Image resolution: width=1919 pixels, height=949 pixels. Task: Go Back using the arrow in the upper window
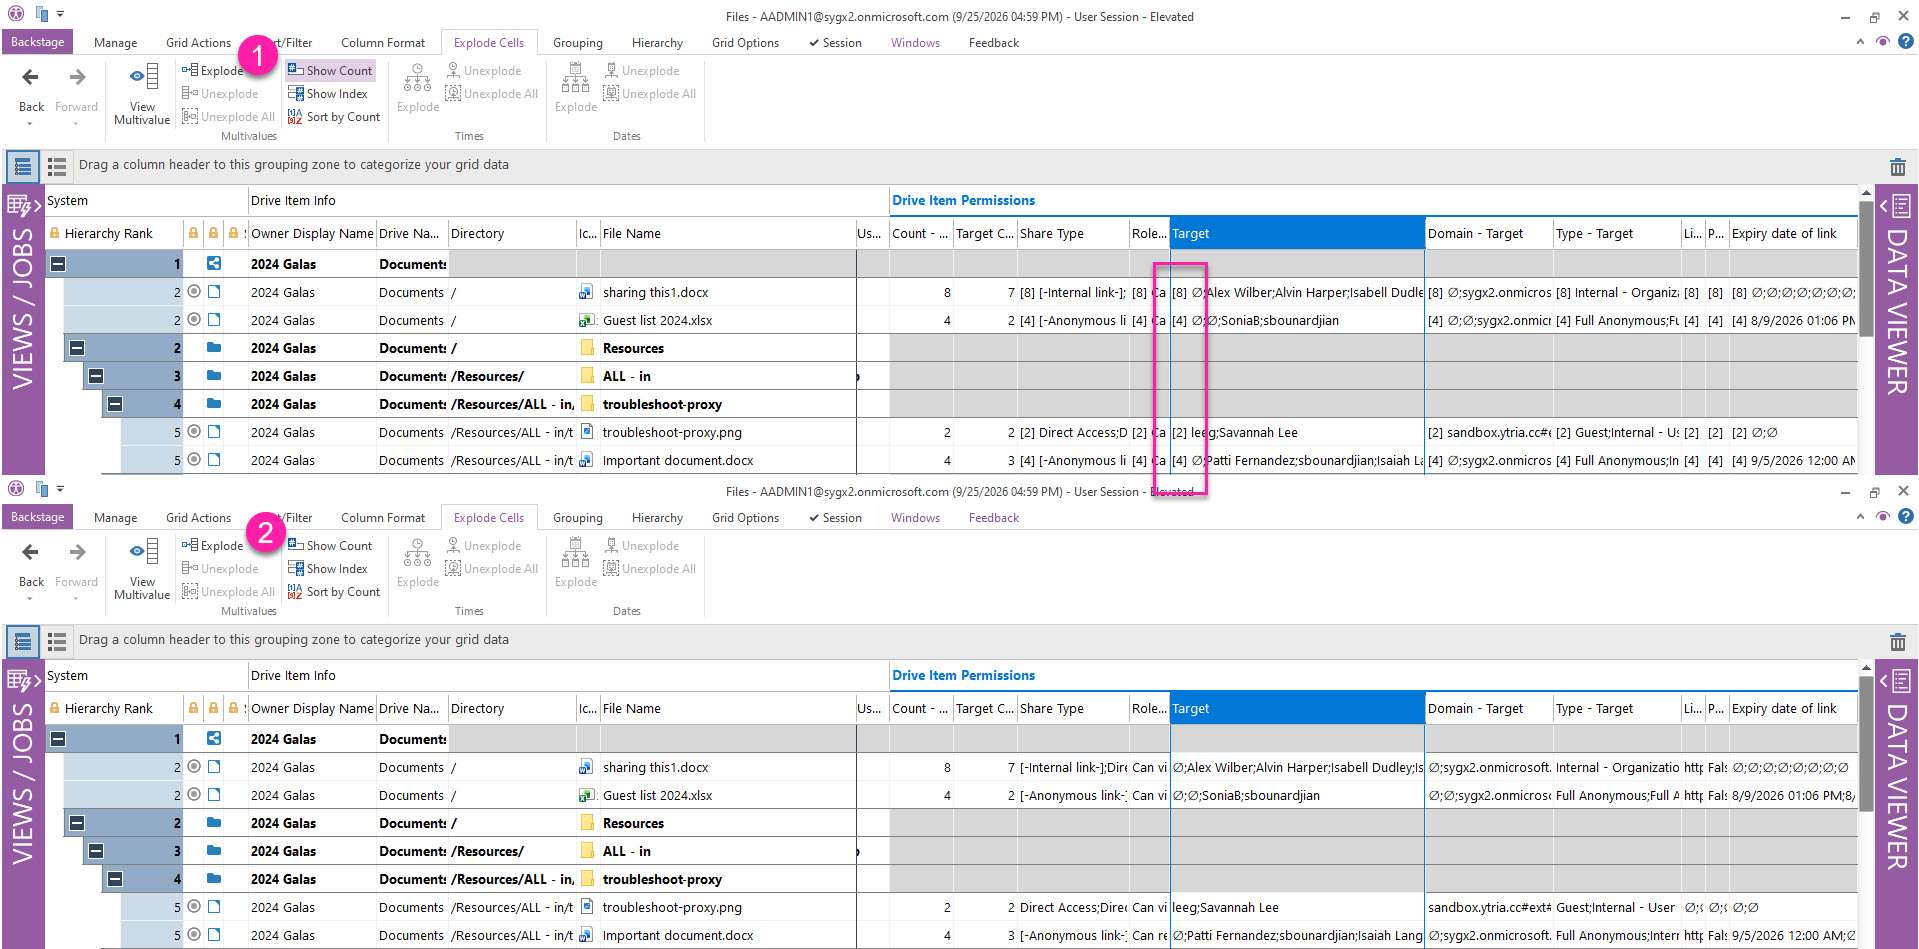tap(31, 78)
